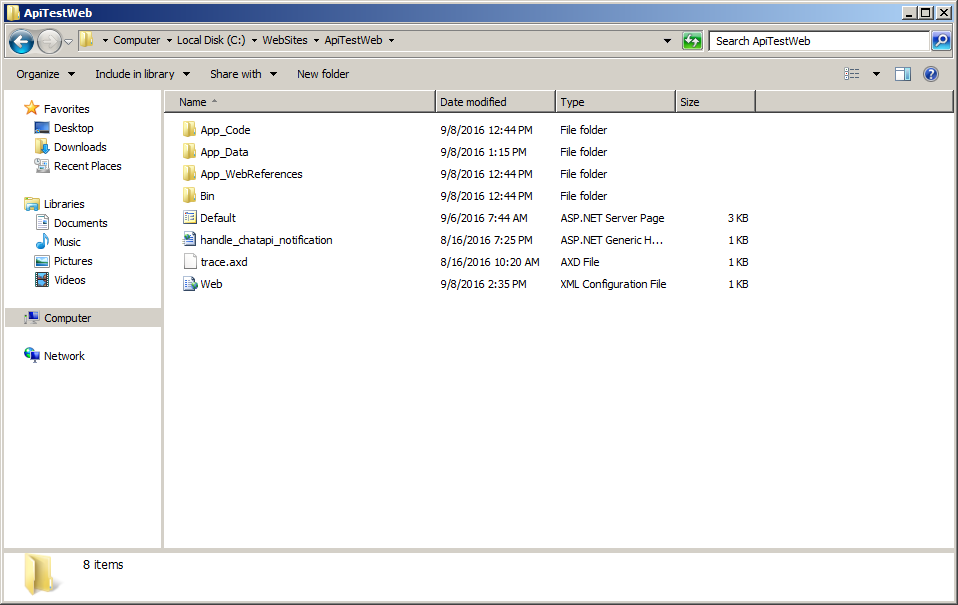Open the Organize menu
This screenshot has width=958, height=605.
[46, 74]
